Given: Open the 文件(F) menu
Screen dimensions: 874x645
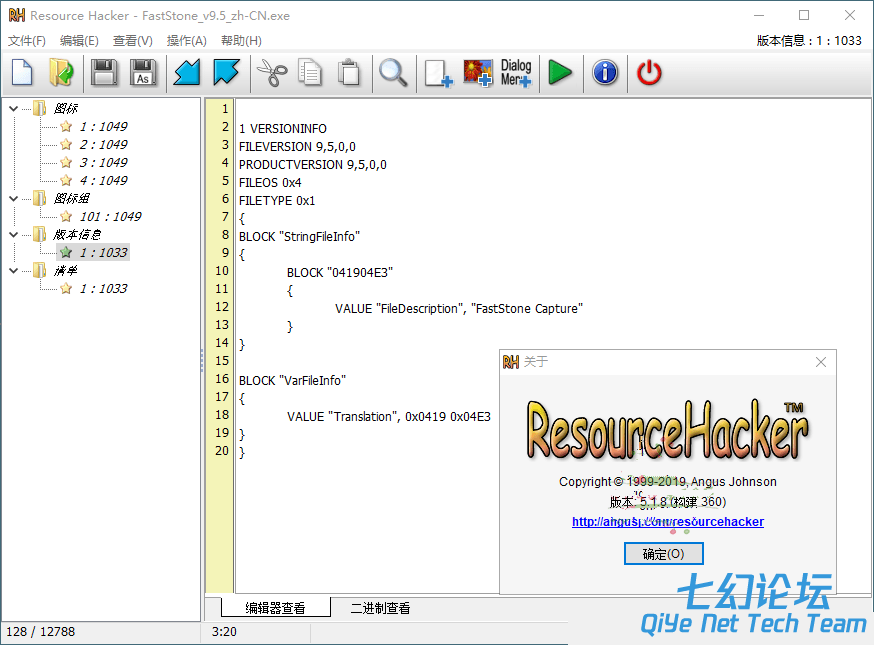Looking at the screenshot, I should (x=27, y=41).
